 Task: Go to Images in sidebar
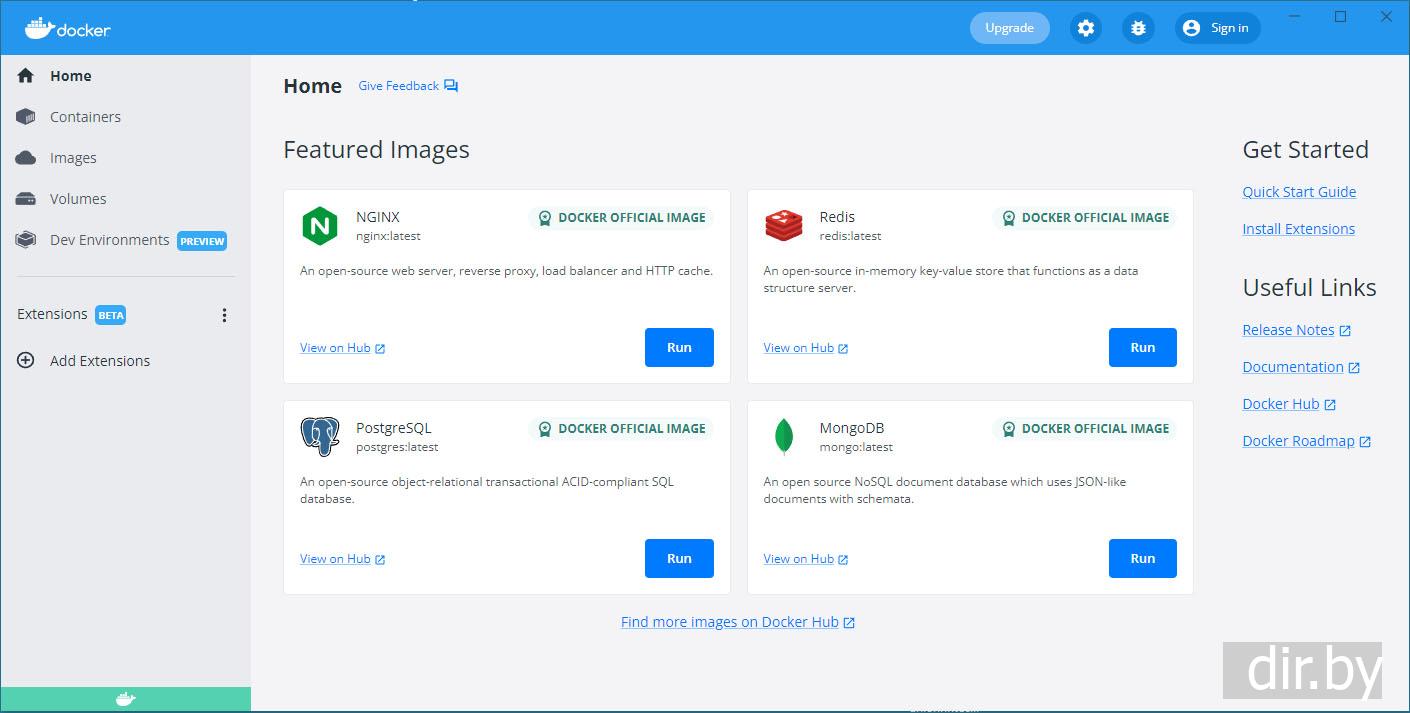[x=73, y=158]
